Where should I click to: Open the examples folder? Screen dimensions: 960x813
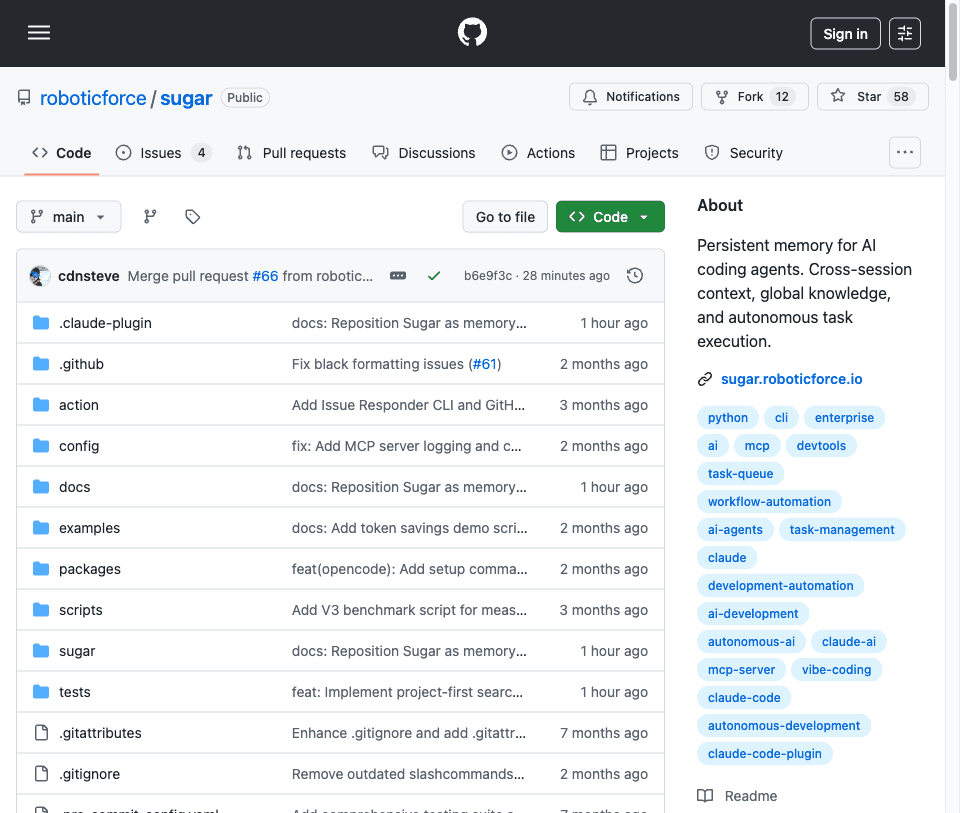point(89,528)
